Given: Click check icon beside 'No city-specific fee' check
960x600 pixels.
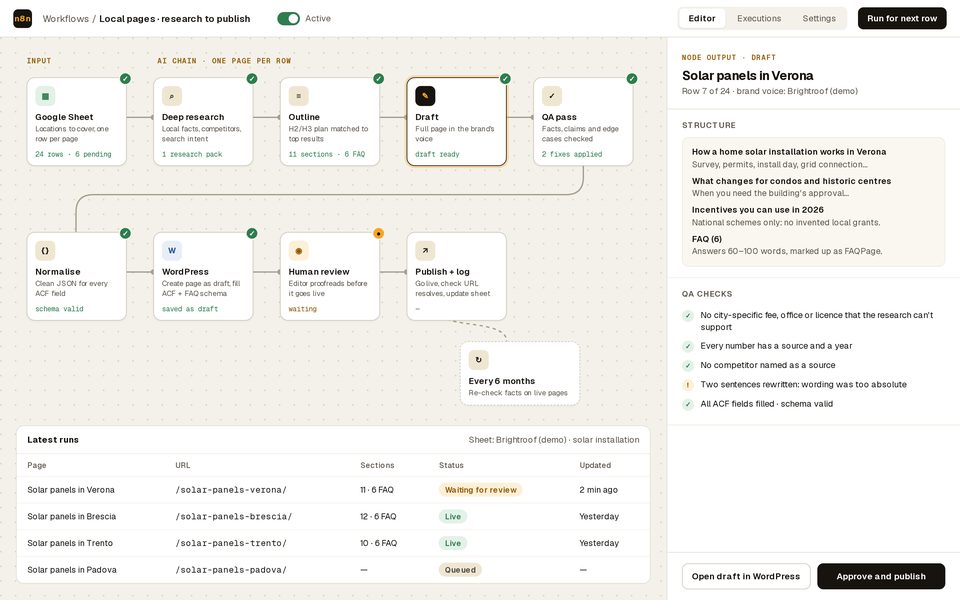Looking at the screenshot, I should point(688,316).
